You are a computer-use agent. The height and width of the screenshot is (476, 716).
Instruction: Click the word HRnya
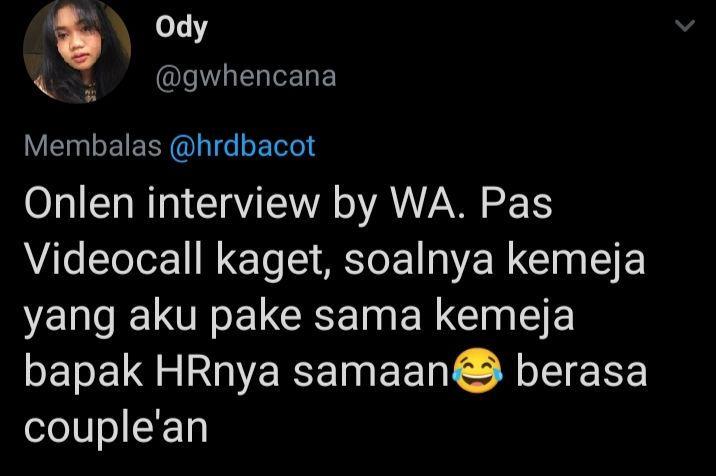tap(217, 374)
